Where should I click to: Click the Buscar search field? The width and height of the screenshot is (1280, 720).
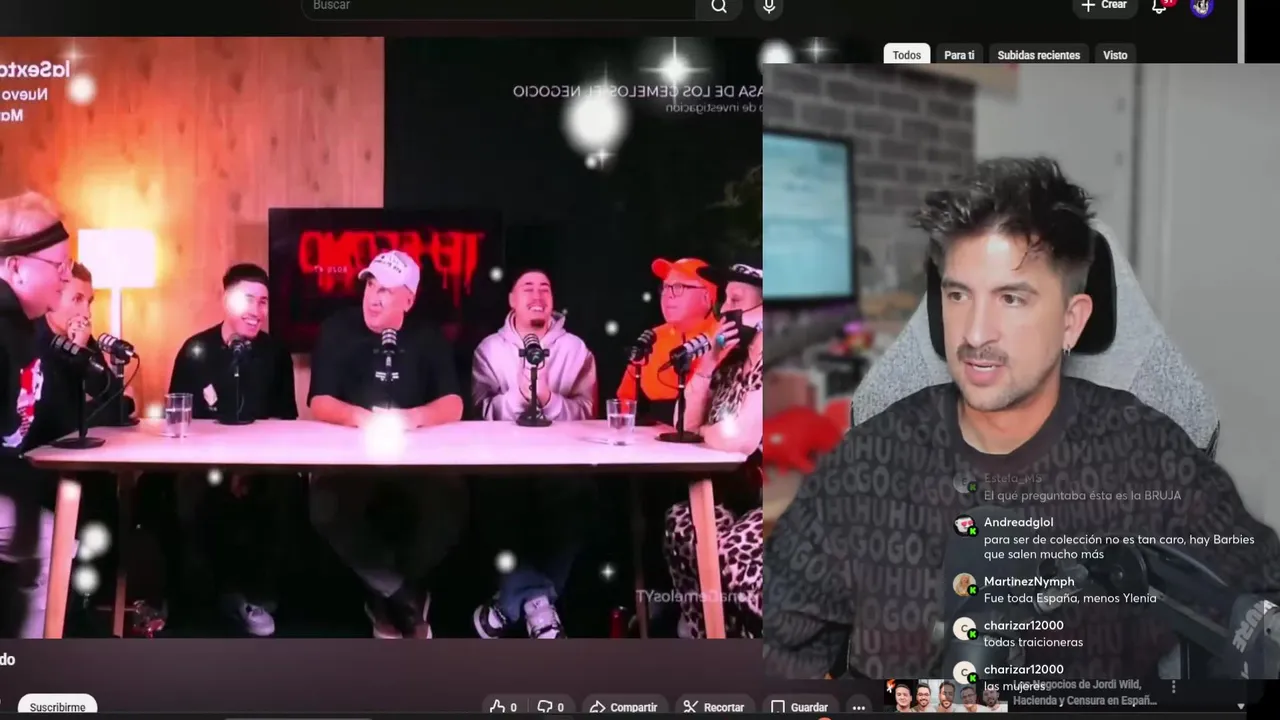coord(498,7)
